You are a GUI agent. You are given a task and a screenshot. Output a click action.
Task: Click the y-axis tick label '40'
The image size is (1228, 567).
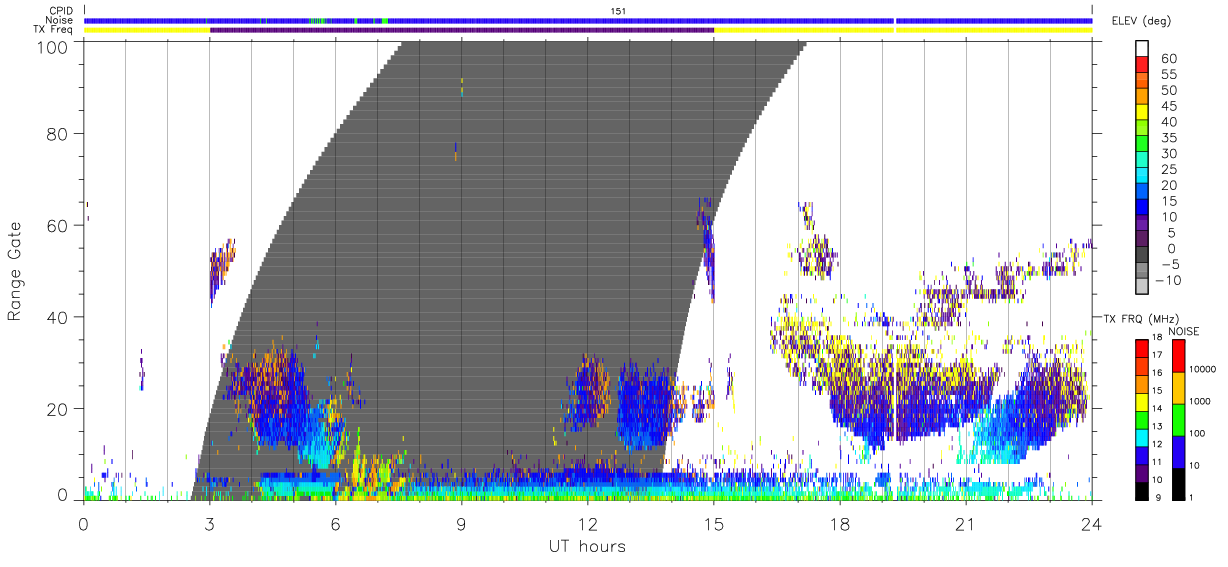(60, 317)
